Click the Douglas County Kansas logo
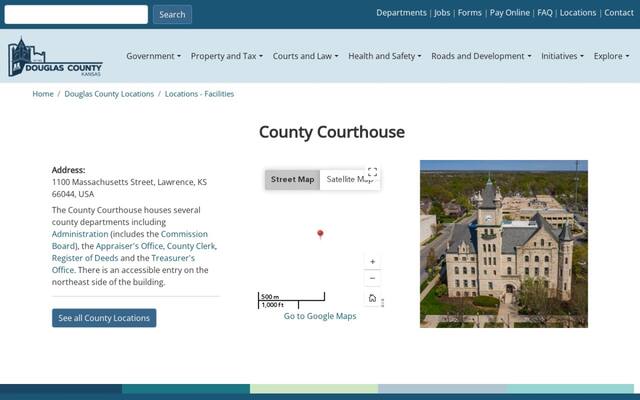 55,57
